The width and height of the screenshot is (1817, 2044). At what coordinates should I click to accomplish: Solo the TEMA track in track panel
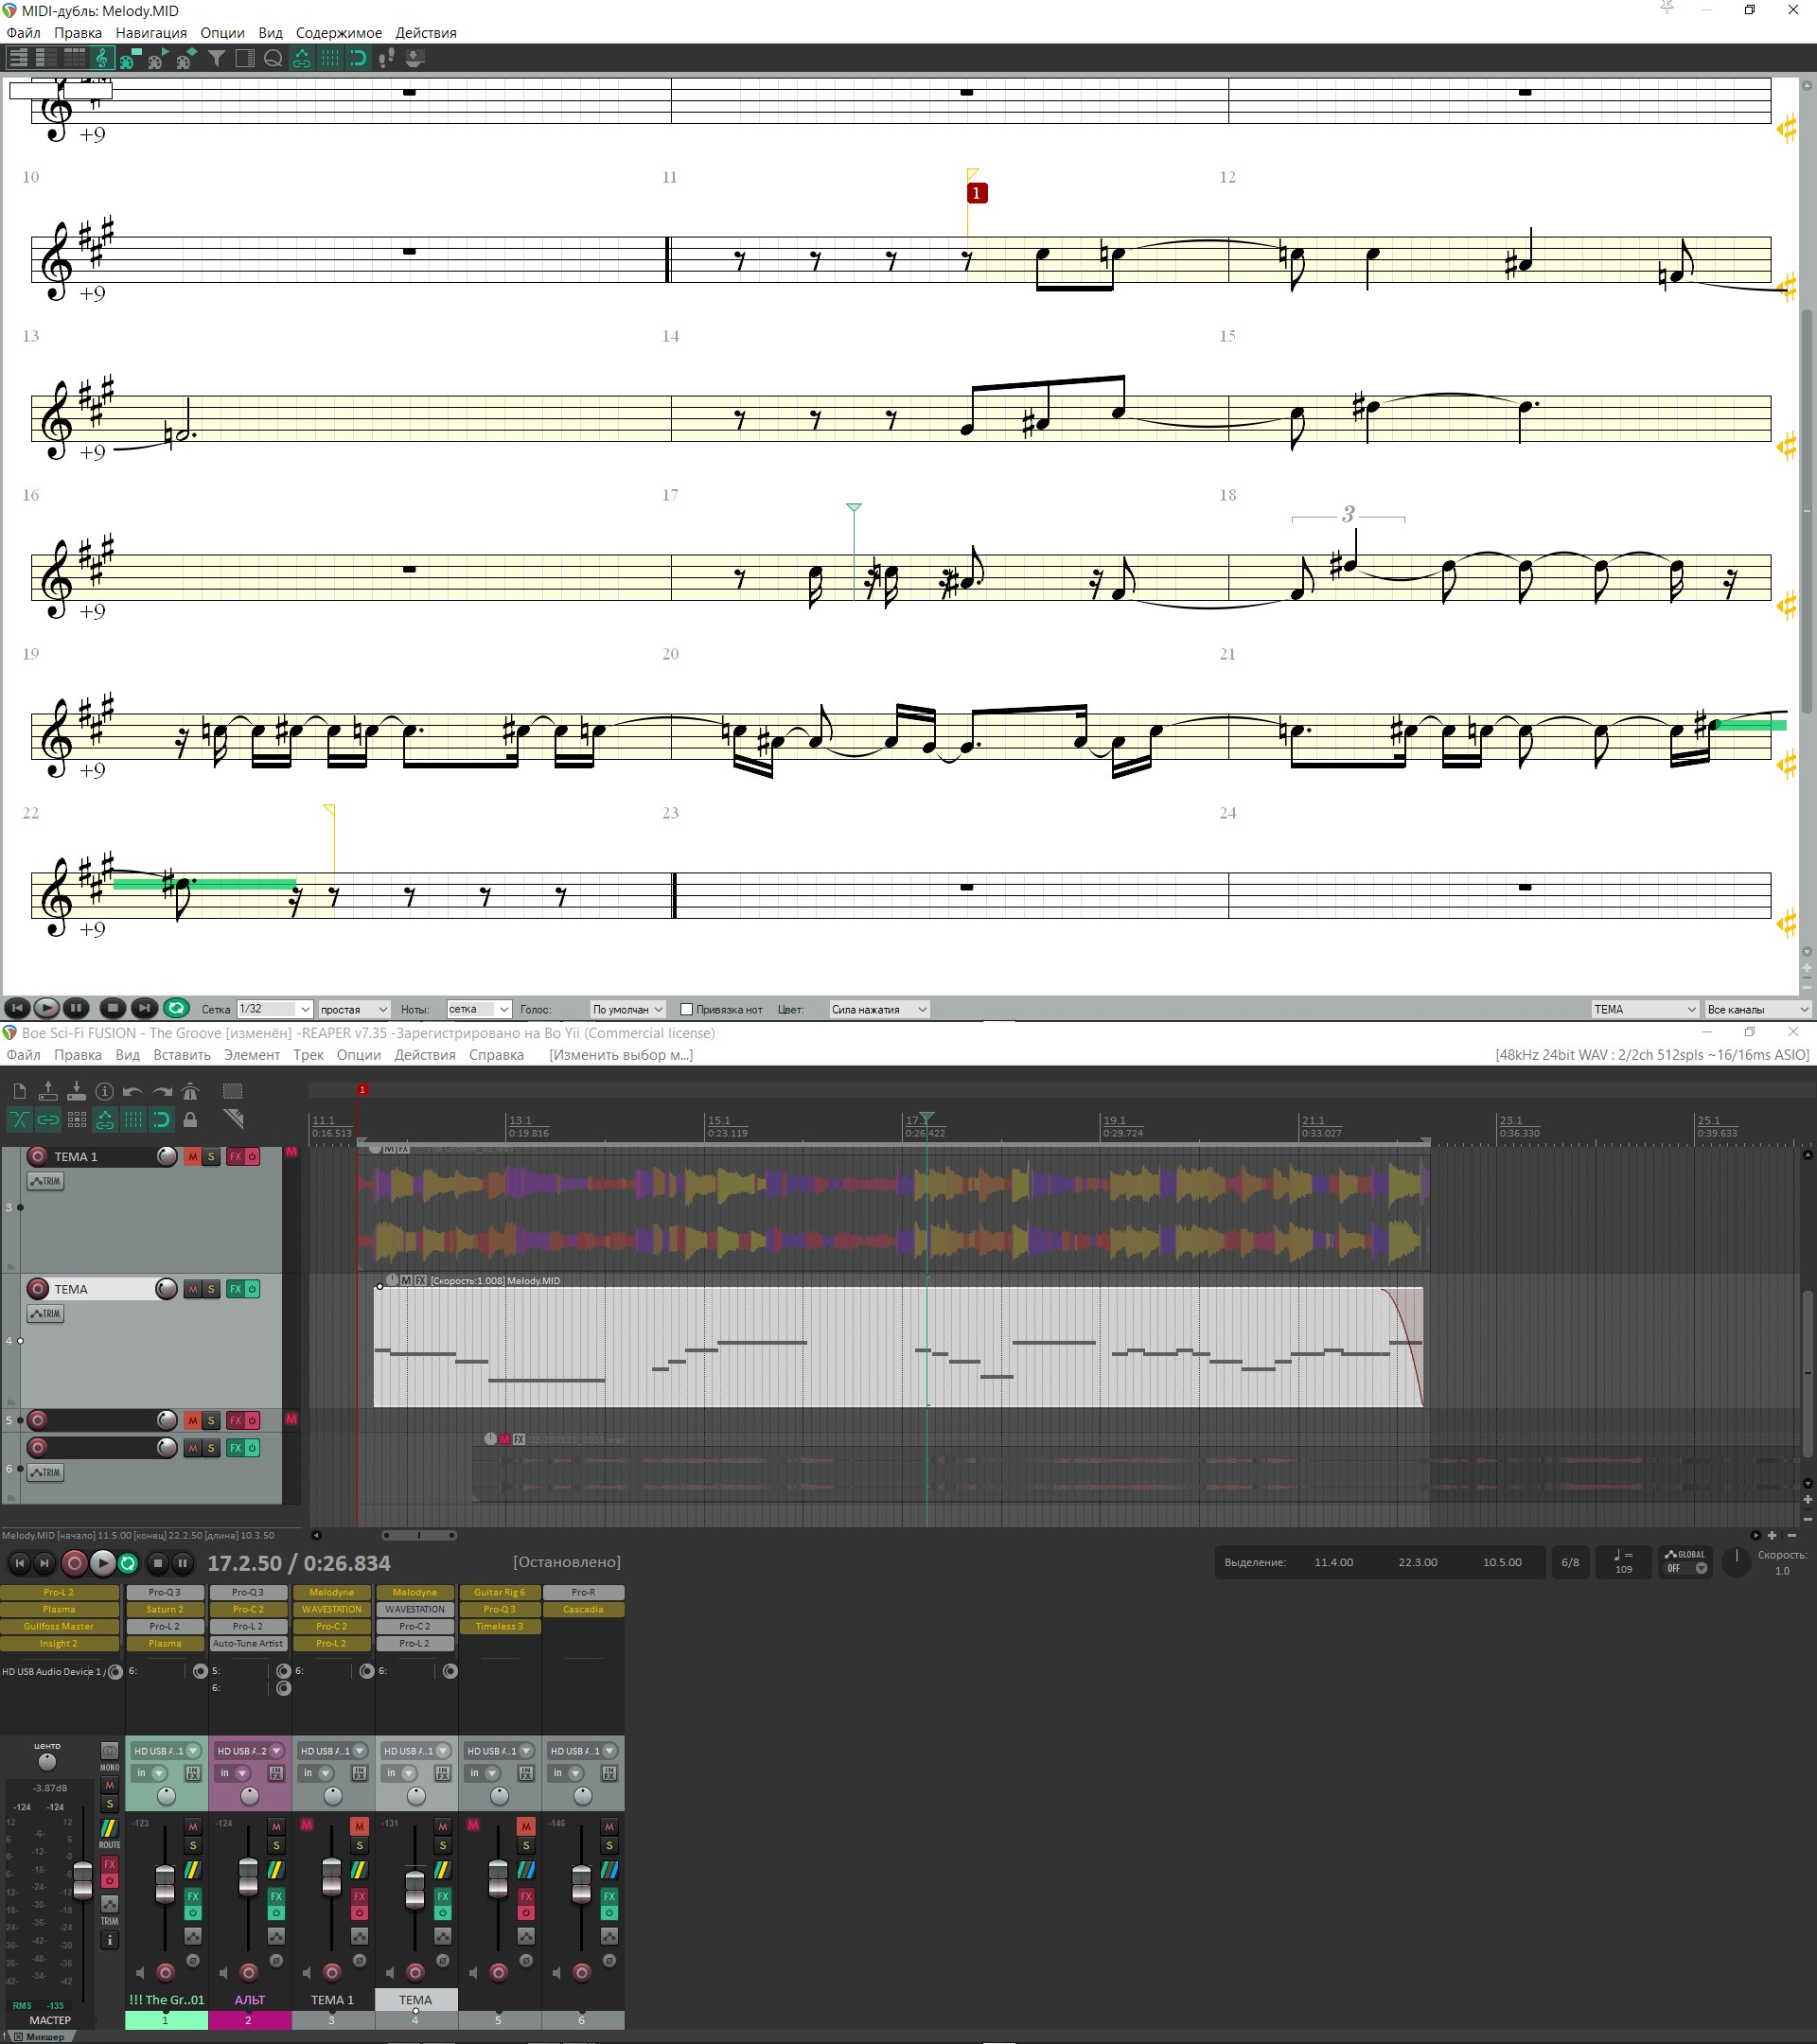coord(211,1289)
